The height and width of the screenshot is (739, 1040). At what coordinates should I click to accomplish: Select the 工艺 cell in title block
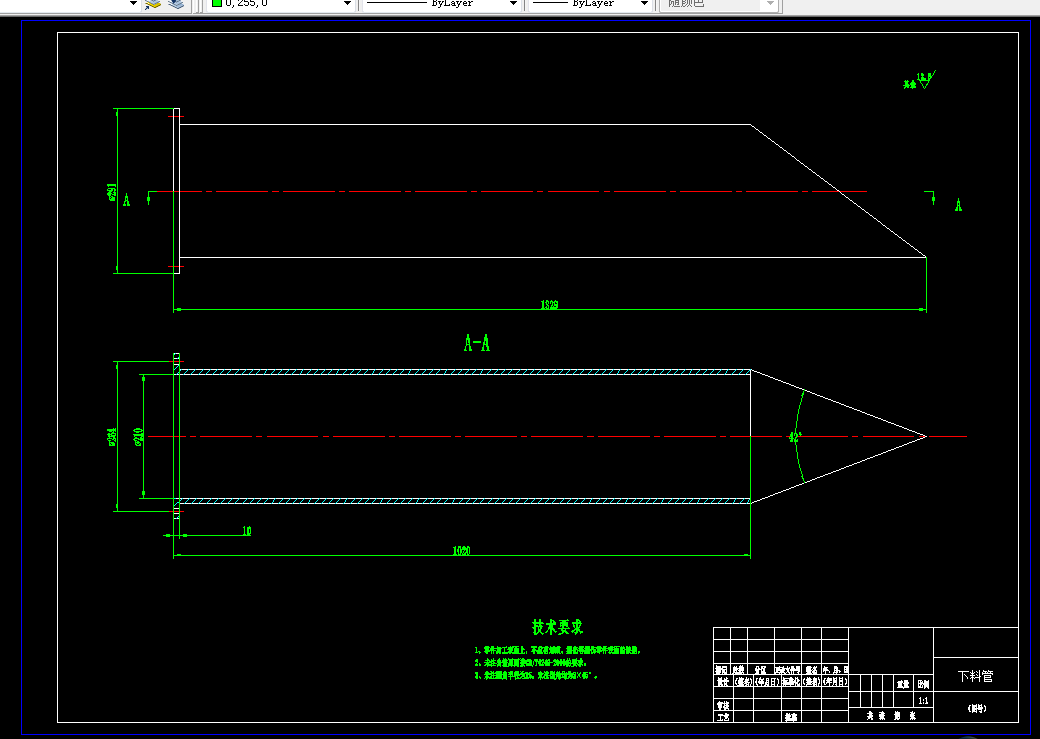pyautogui.click(x=723, y=717)
